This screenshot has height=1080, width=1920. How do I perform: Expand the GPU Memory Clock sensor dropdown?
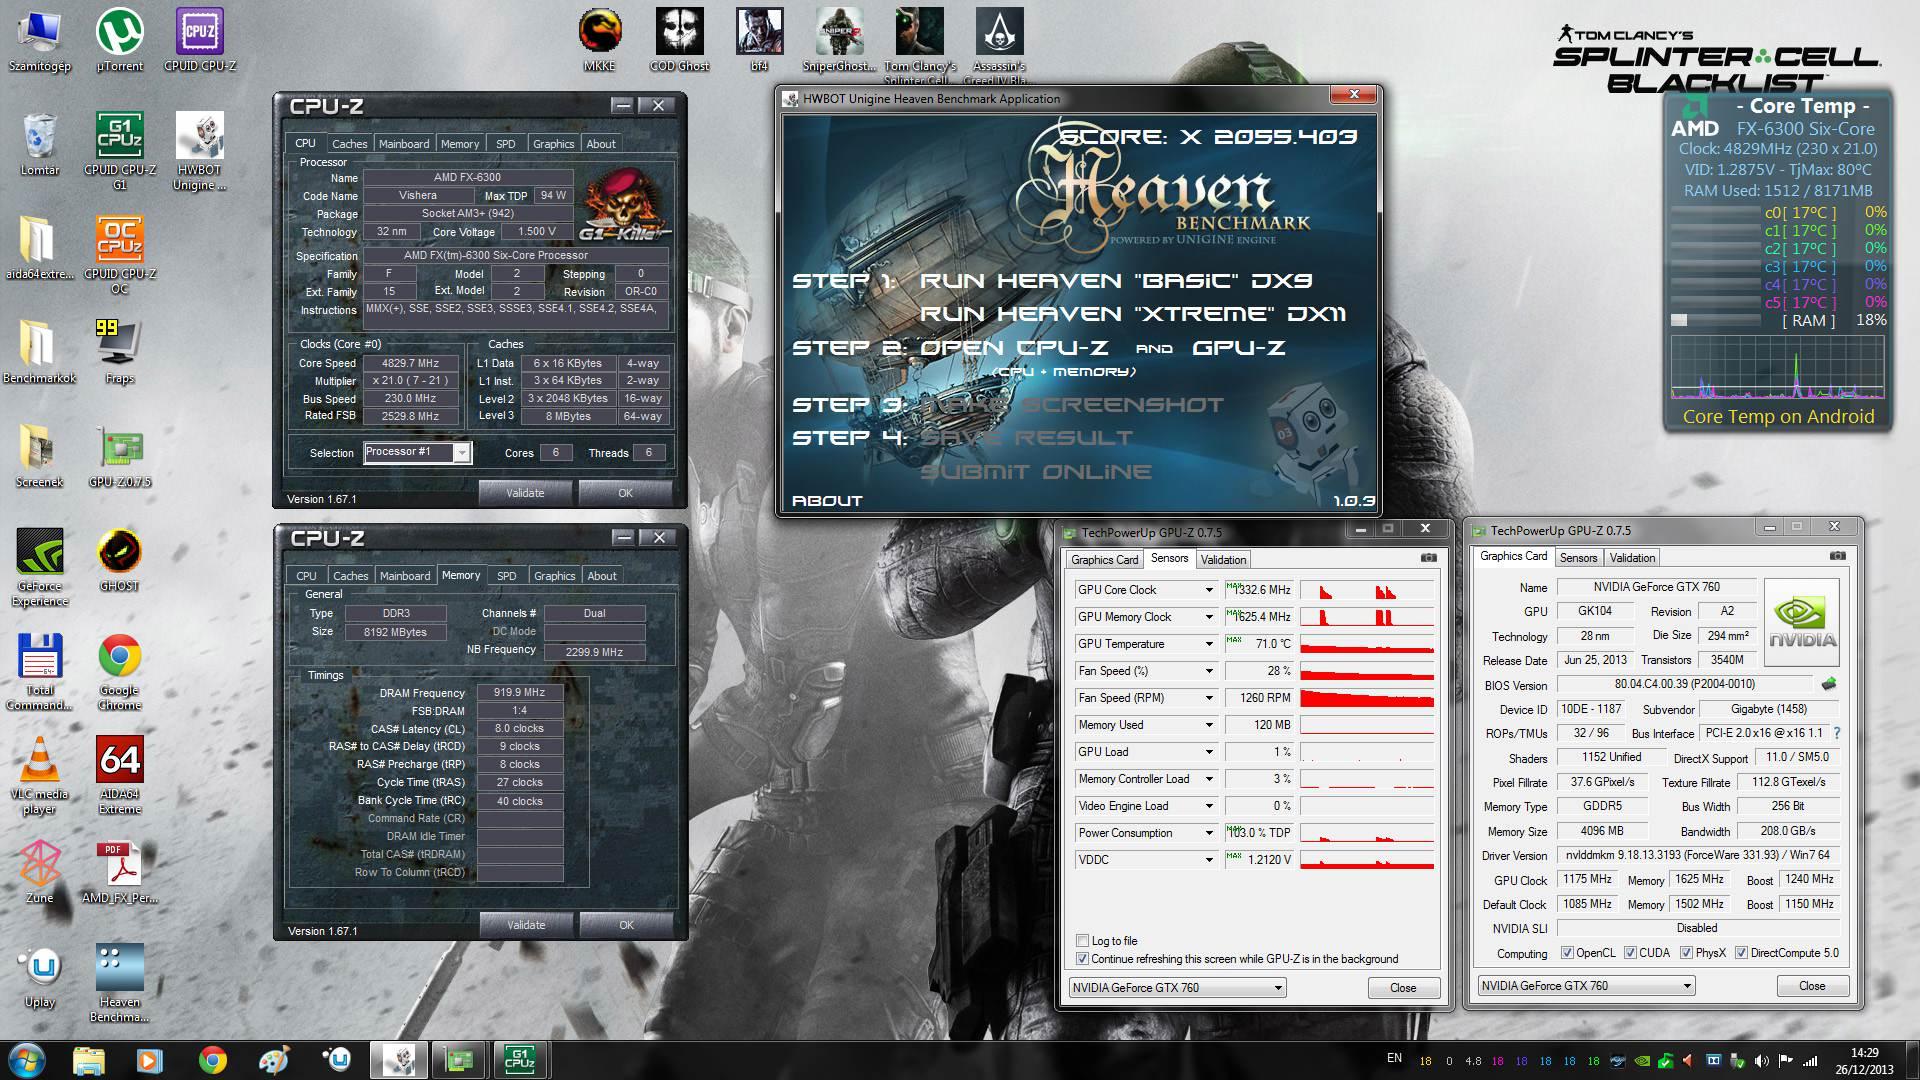[x=1208, y=617]
